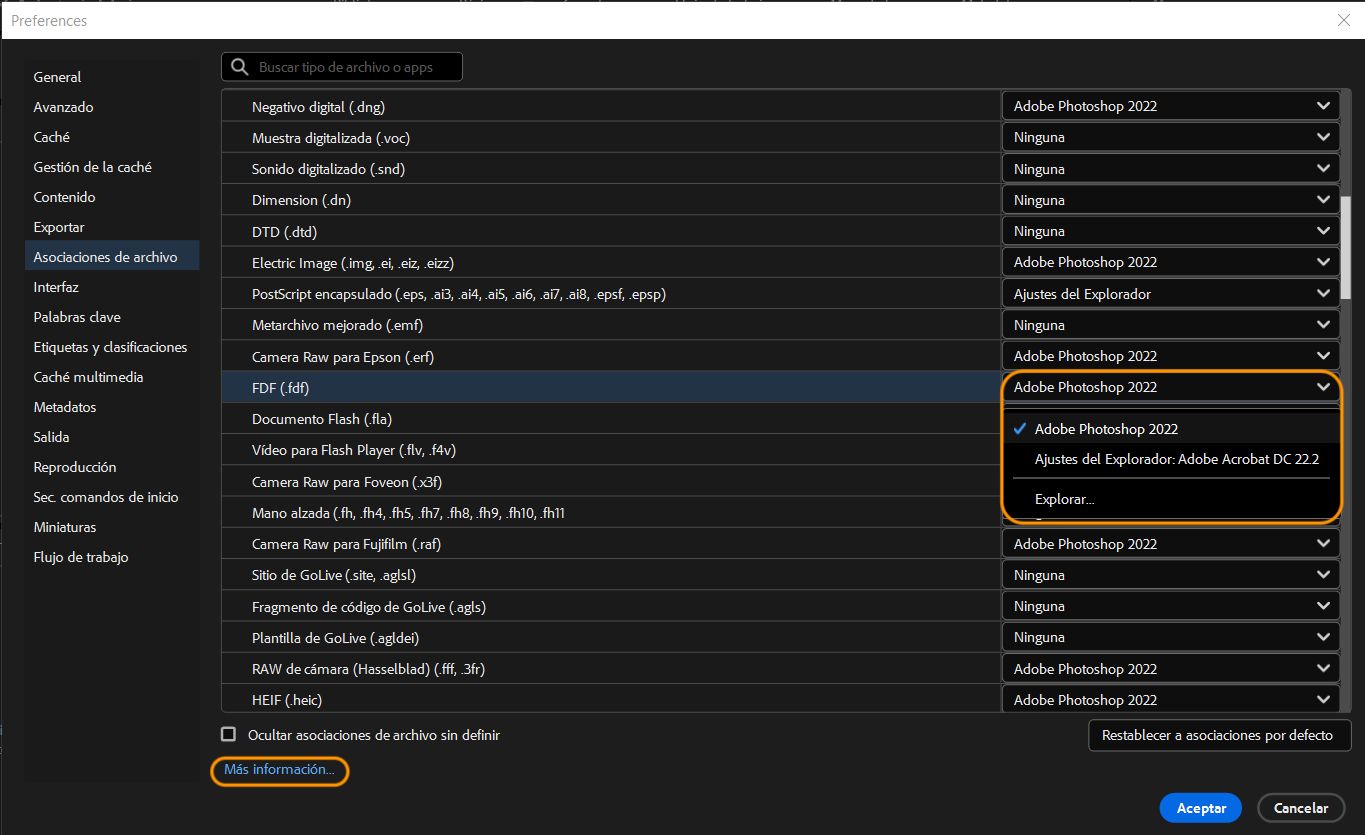Go to Caché preferences
Viewport: 1365px width, 835px height.
pyautogui.click(x=112, y=137)
